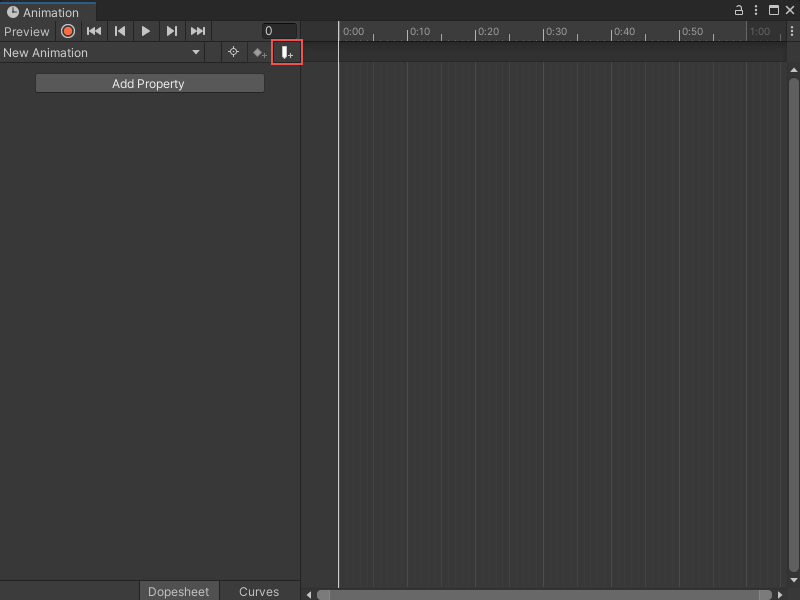
Task: Click the current frame number field
Action: (x=280, y=30)
